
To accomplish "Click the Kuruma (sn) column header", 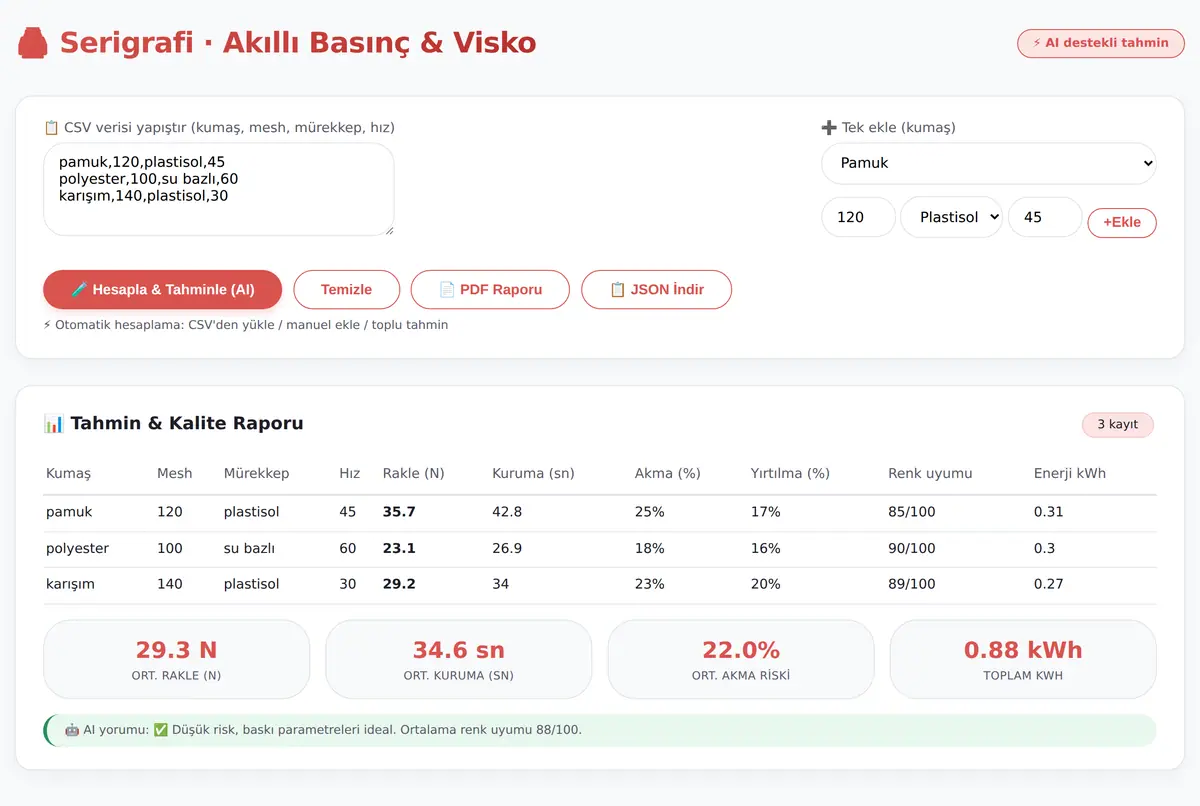I will (x=533, y=473).
